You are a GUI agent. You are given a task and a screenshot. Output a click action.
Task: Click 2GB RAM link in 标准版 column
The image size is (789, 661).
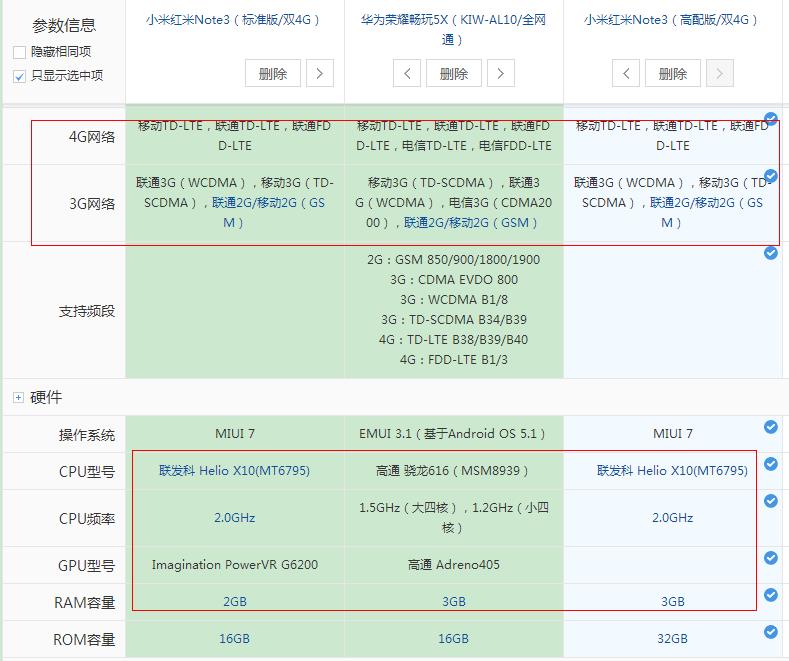(x=235, y=602)
